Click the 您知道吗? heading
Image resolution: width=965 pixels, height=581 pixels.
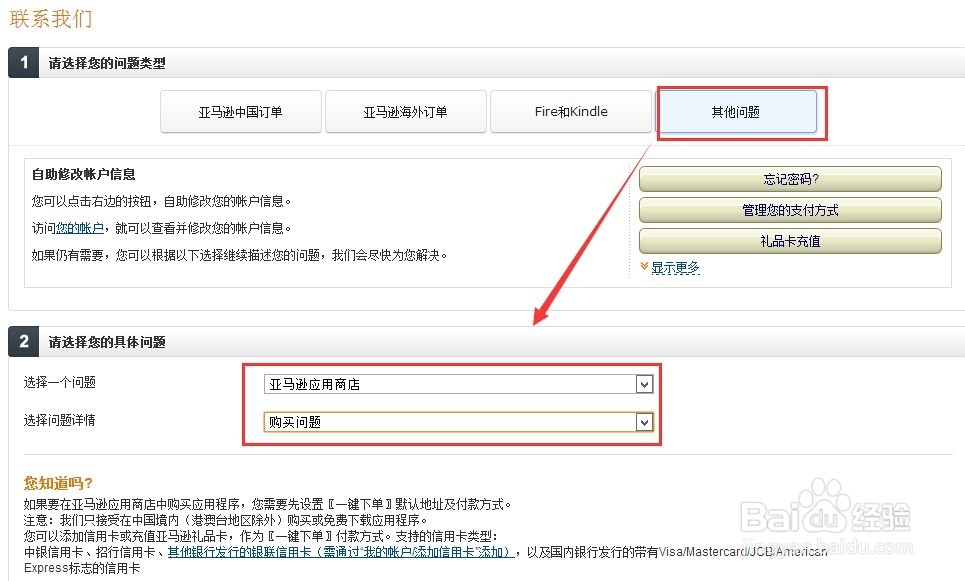pos(58,483)
